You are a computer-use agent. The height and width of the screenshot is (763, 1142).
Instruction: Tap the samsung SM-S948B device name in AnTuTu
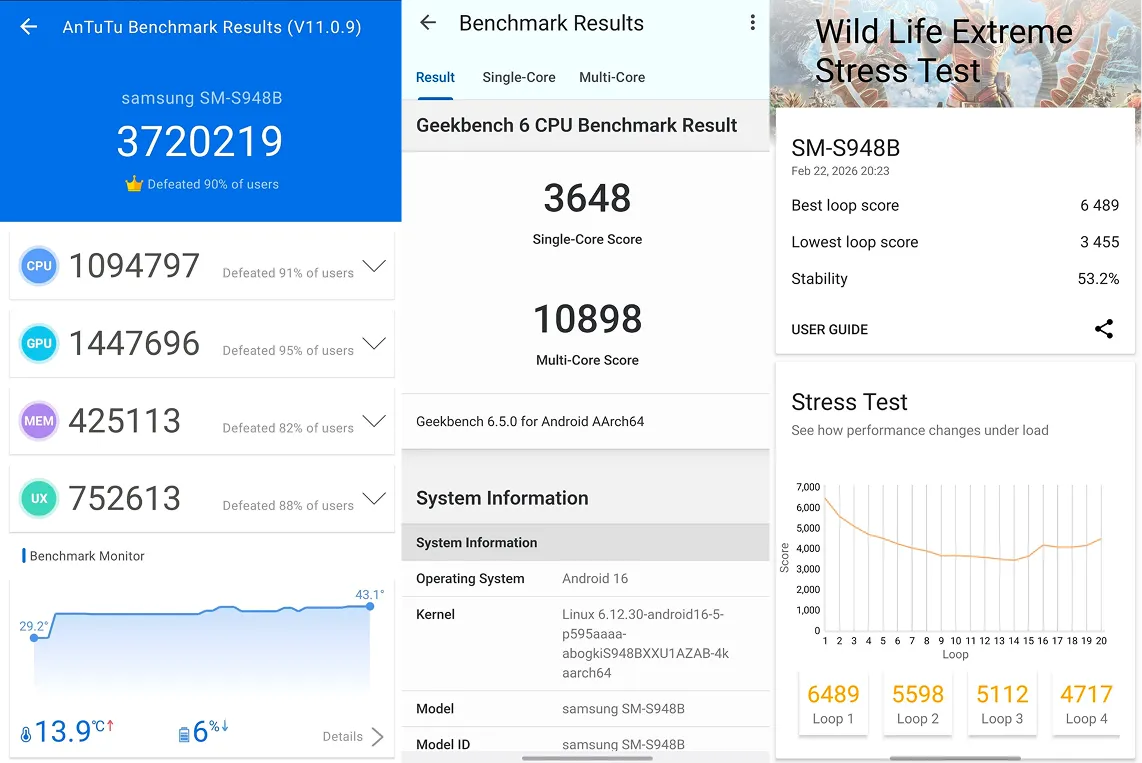[x=202, y=98]
